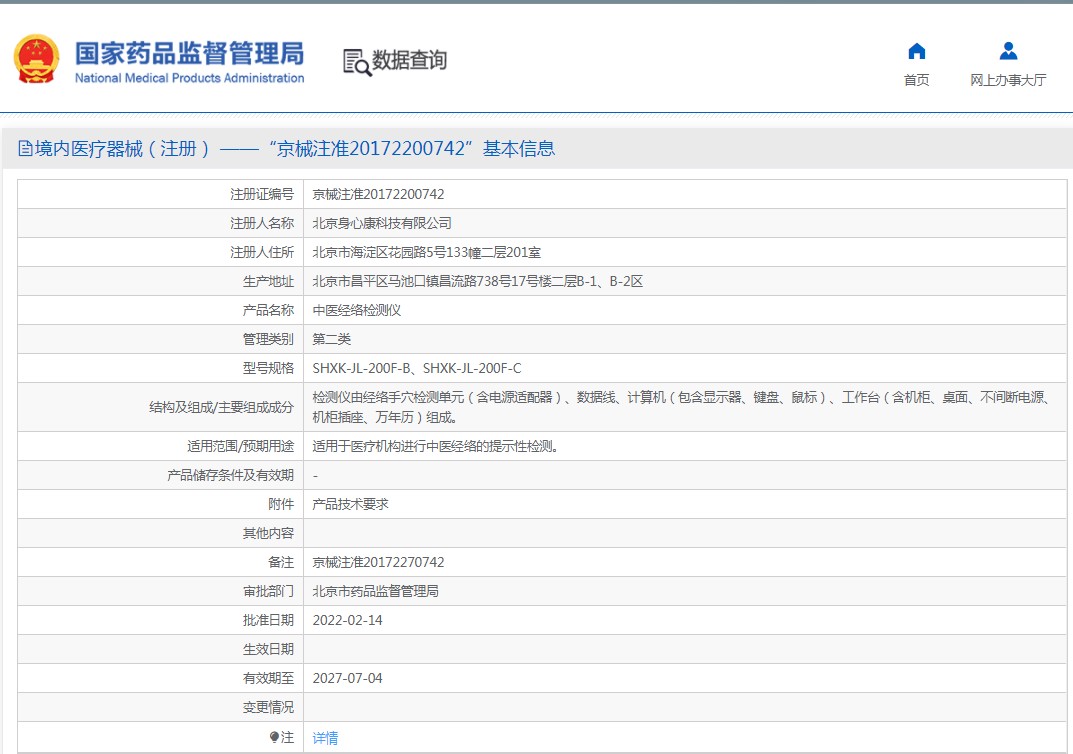The width and height of the screenshot is (1073, 754).
Task: Click the bulb icon next to 注
Action: (274, 737)
